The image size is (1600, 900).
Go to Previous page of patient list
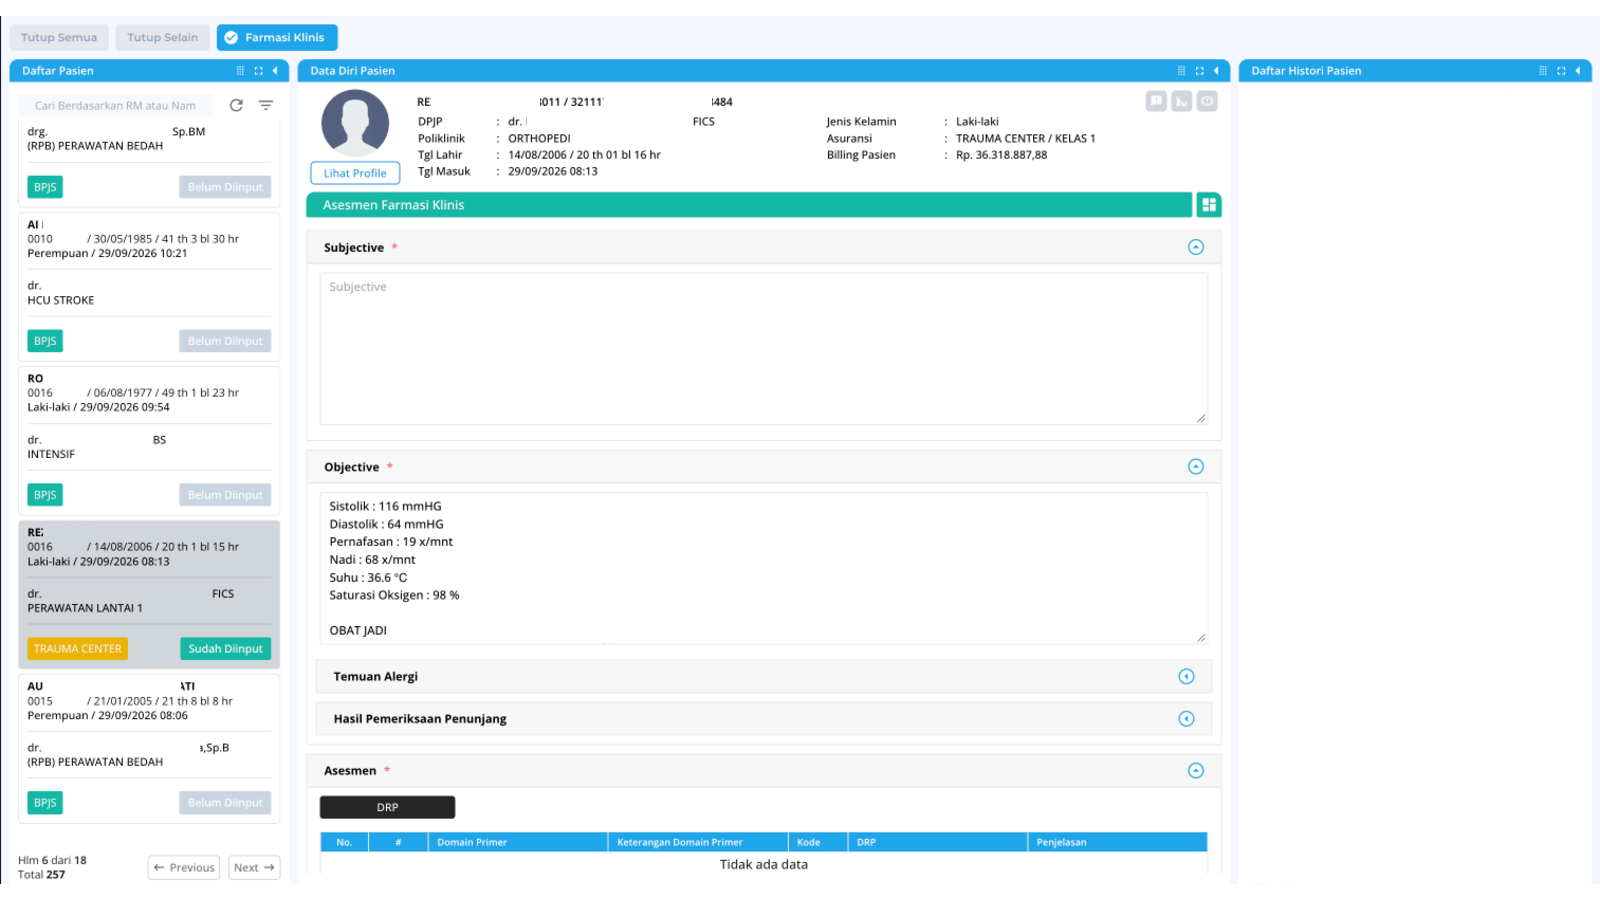[x=184, y=868]
